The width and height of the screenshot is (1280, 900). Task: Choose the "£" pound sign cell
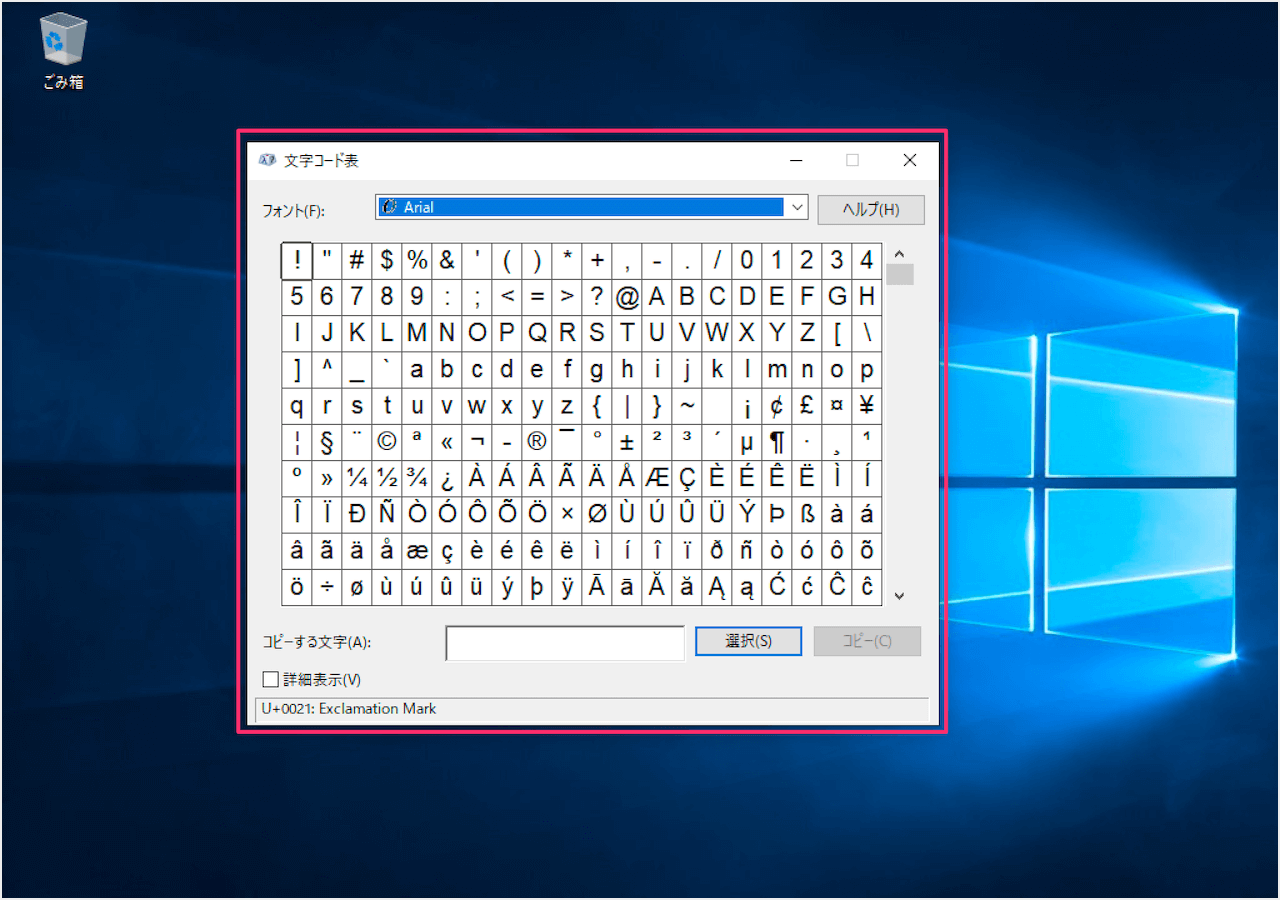(x=807, y=406)
